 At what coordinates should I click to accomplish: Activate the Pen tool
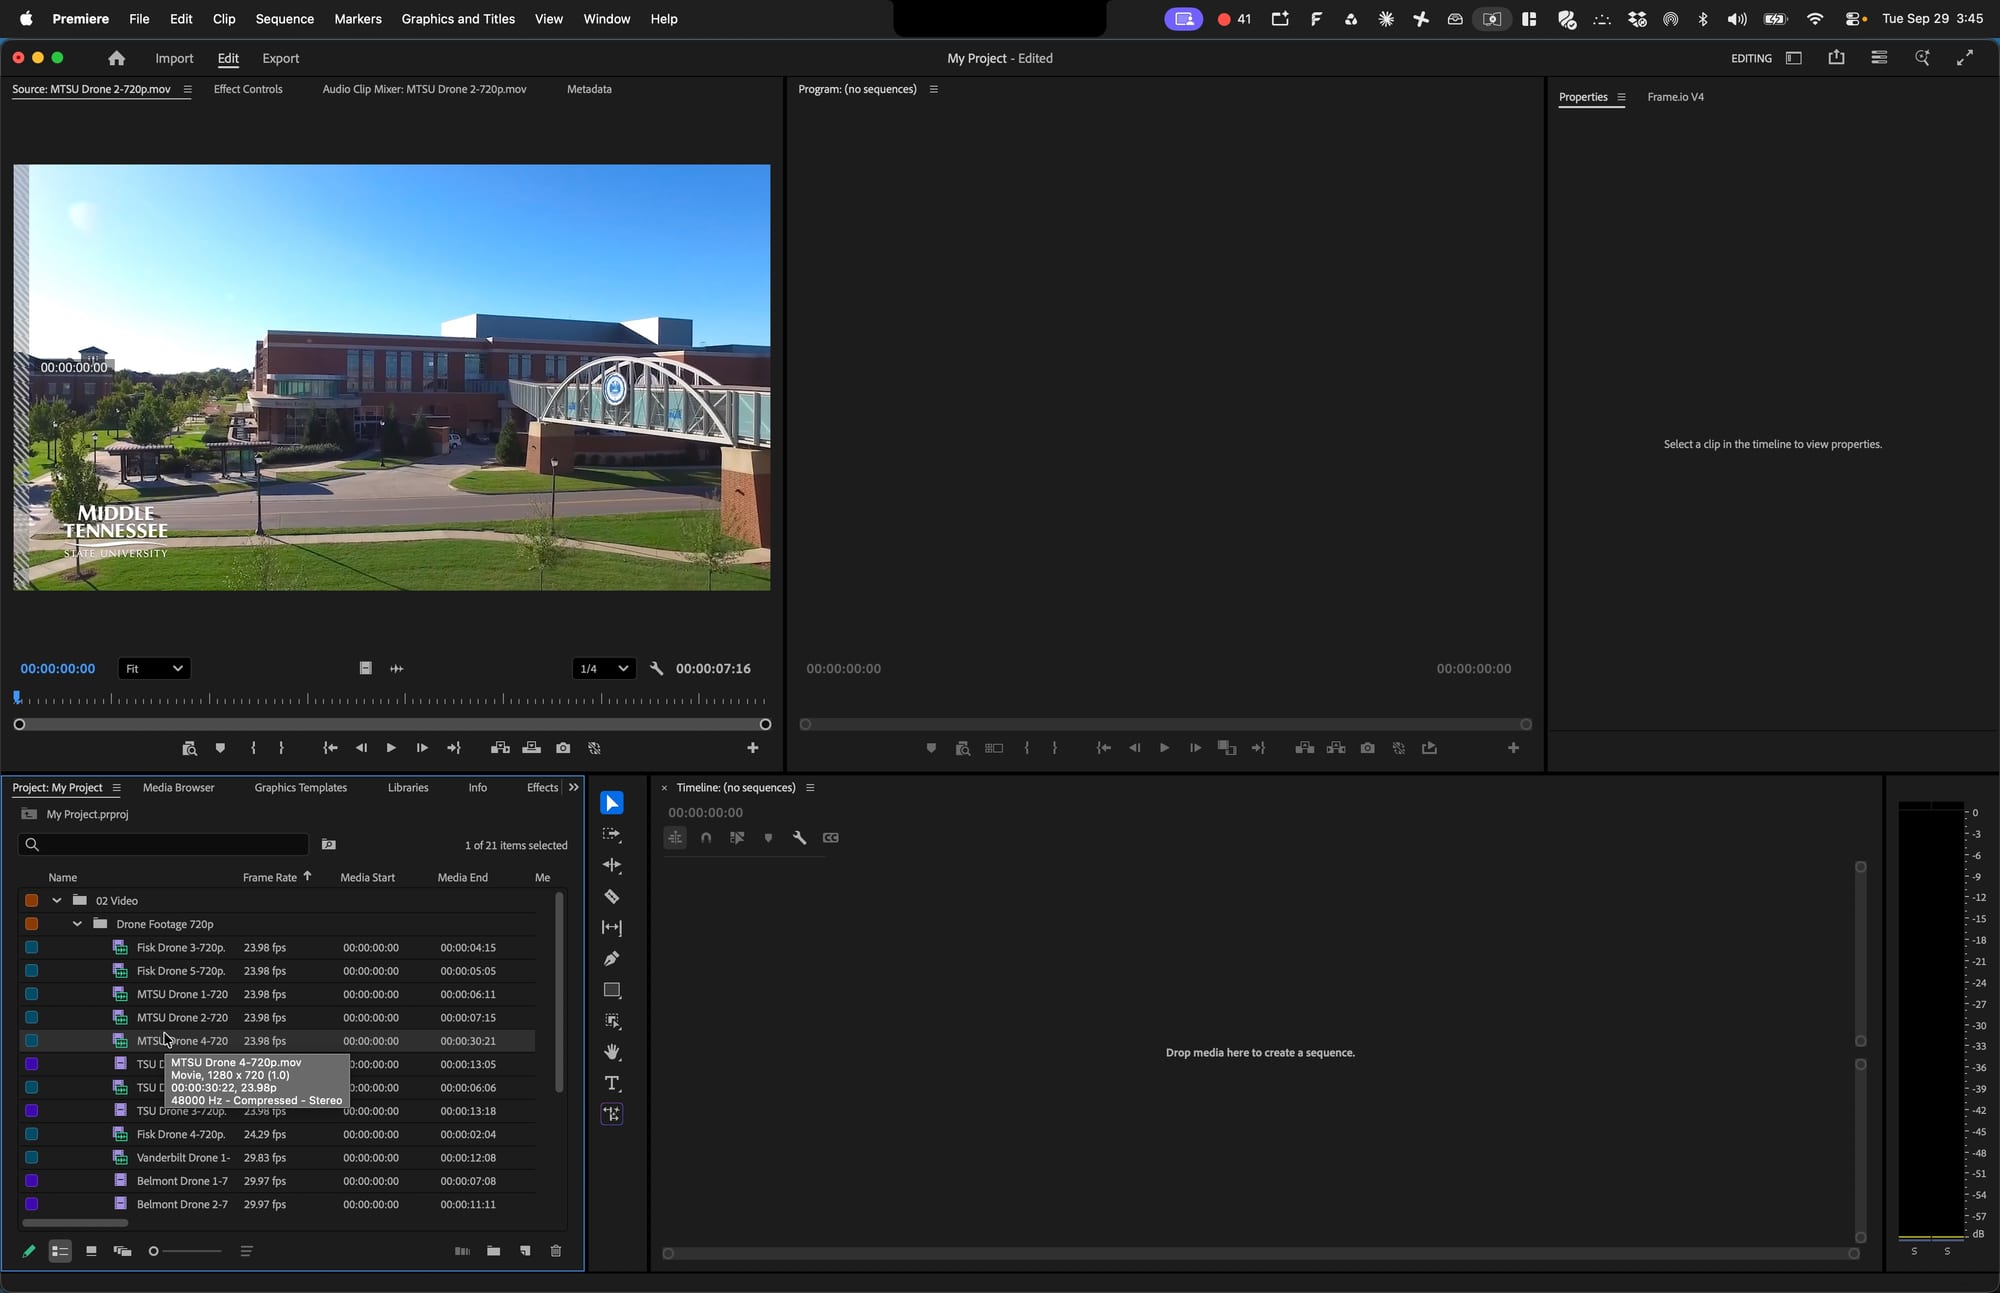tap(612, 959)
